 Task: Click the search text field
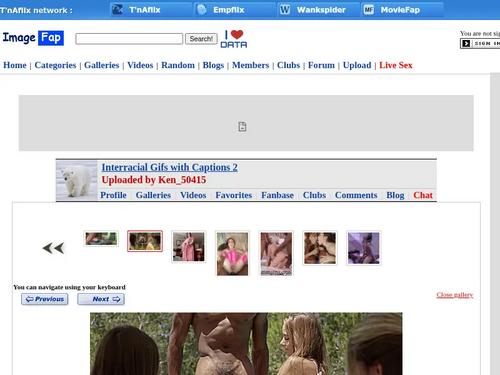pos(129,39)
